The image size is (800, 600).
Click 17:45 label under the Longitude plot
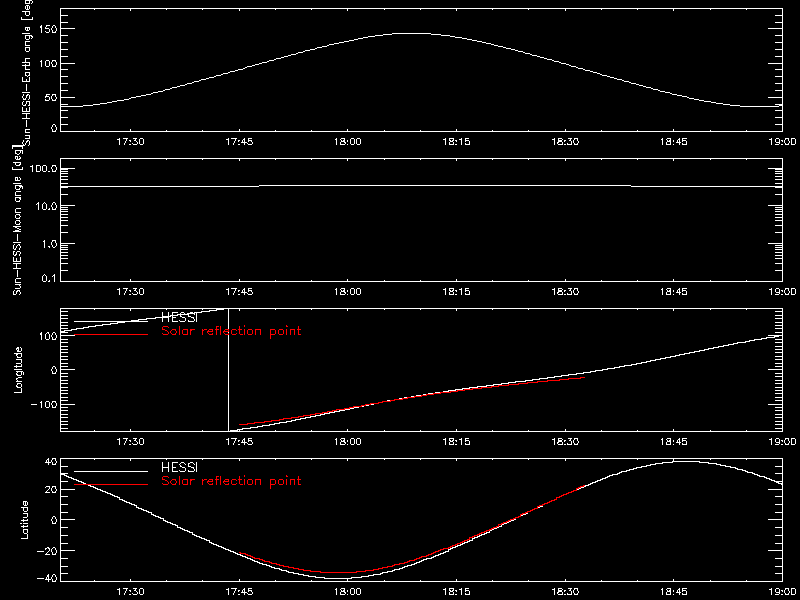pos(239,442)
